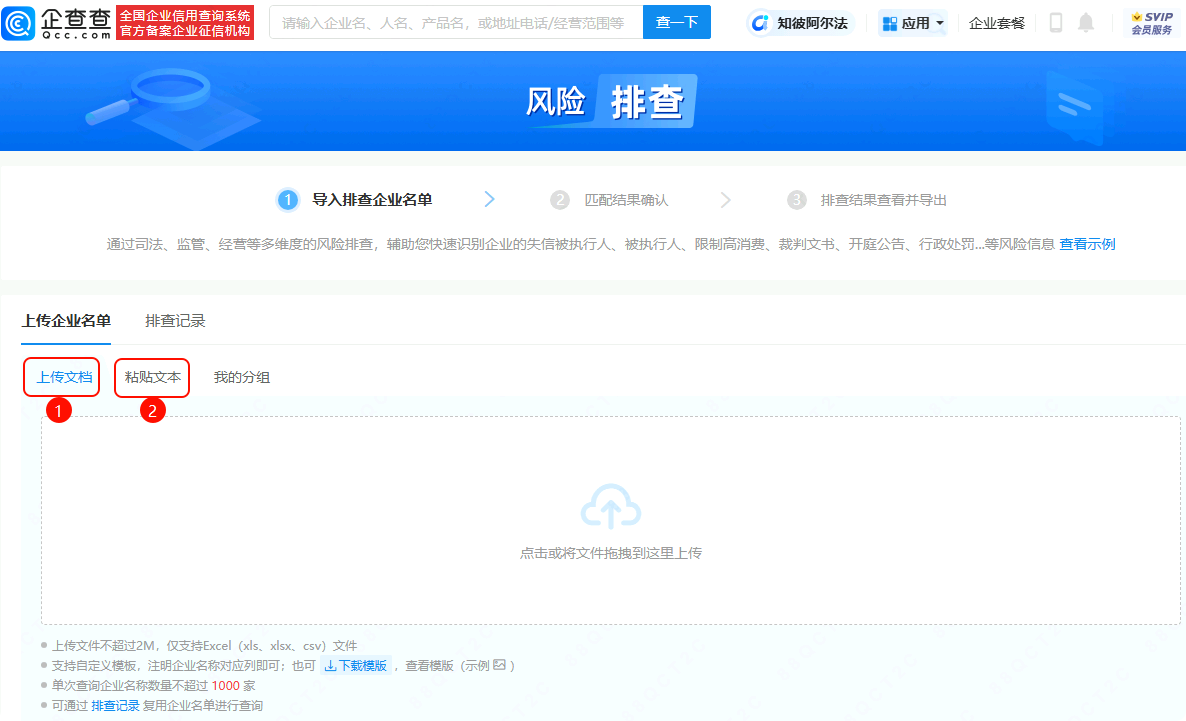The width and height of the screenshot is (1186, 721).
Task: Switch to the 排查记录 tab
Action: (175, 321)
